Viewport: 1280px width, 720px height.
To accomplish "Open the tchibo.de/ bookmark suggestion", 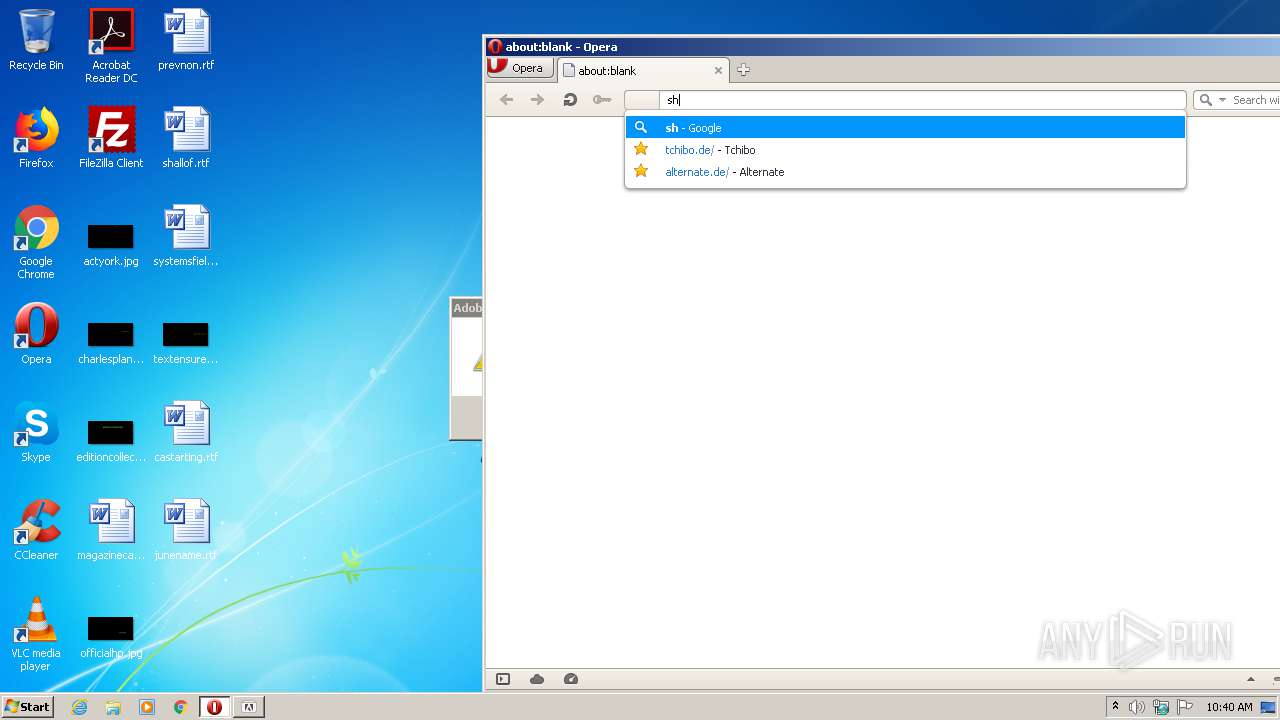I will tap(905, 150).
